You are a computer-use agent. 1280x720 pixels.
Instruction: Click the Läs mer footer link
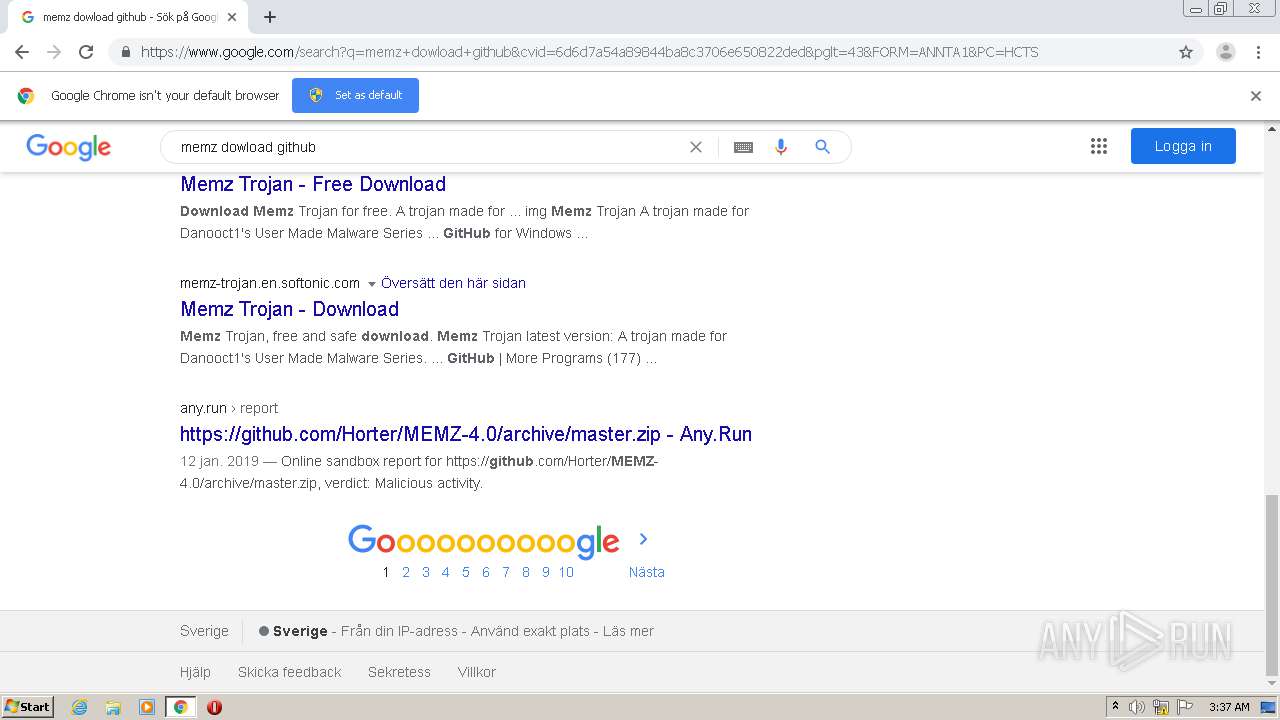tap(628, 631)
